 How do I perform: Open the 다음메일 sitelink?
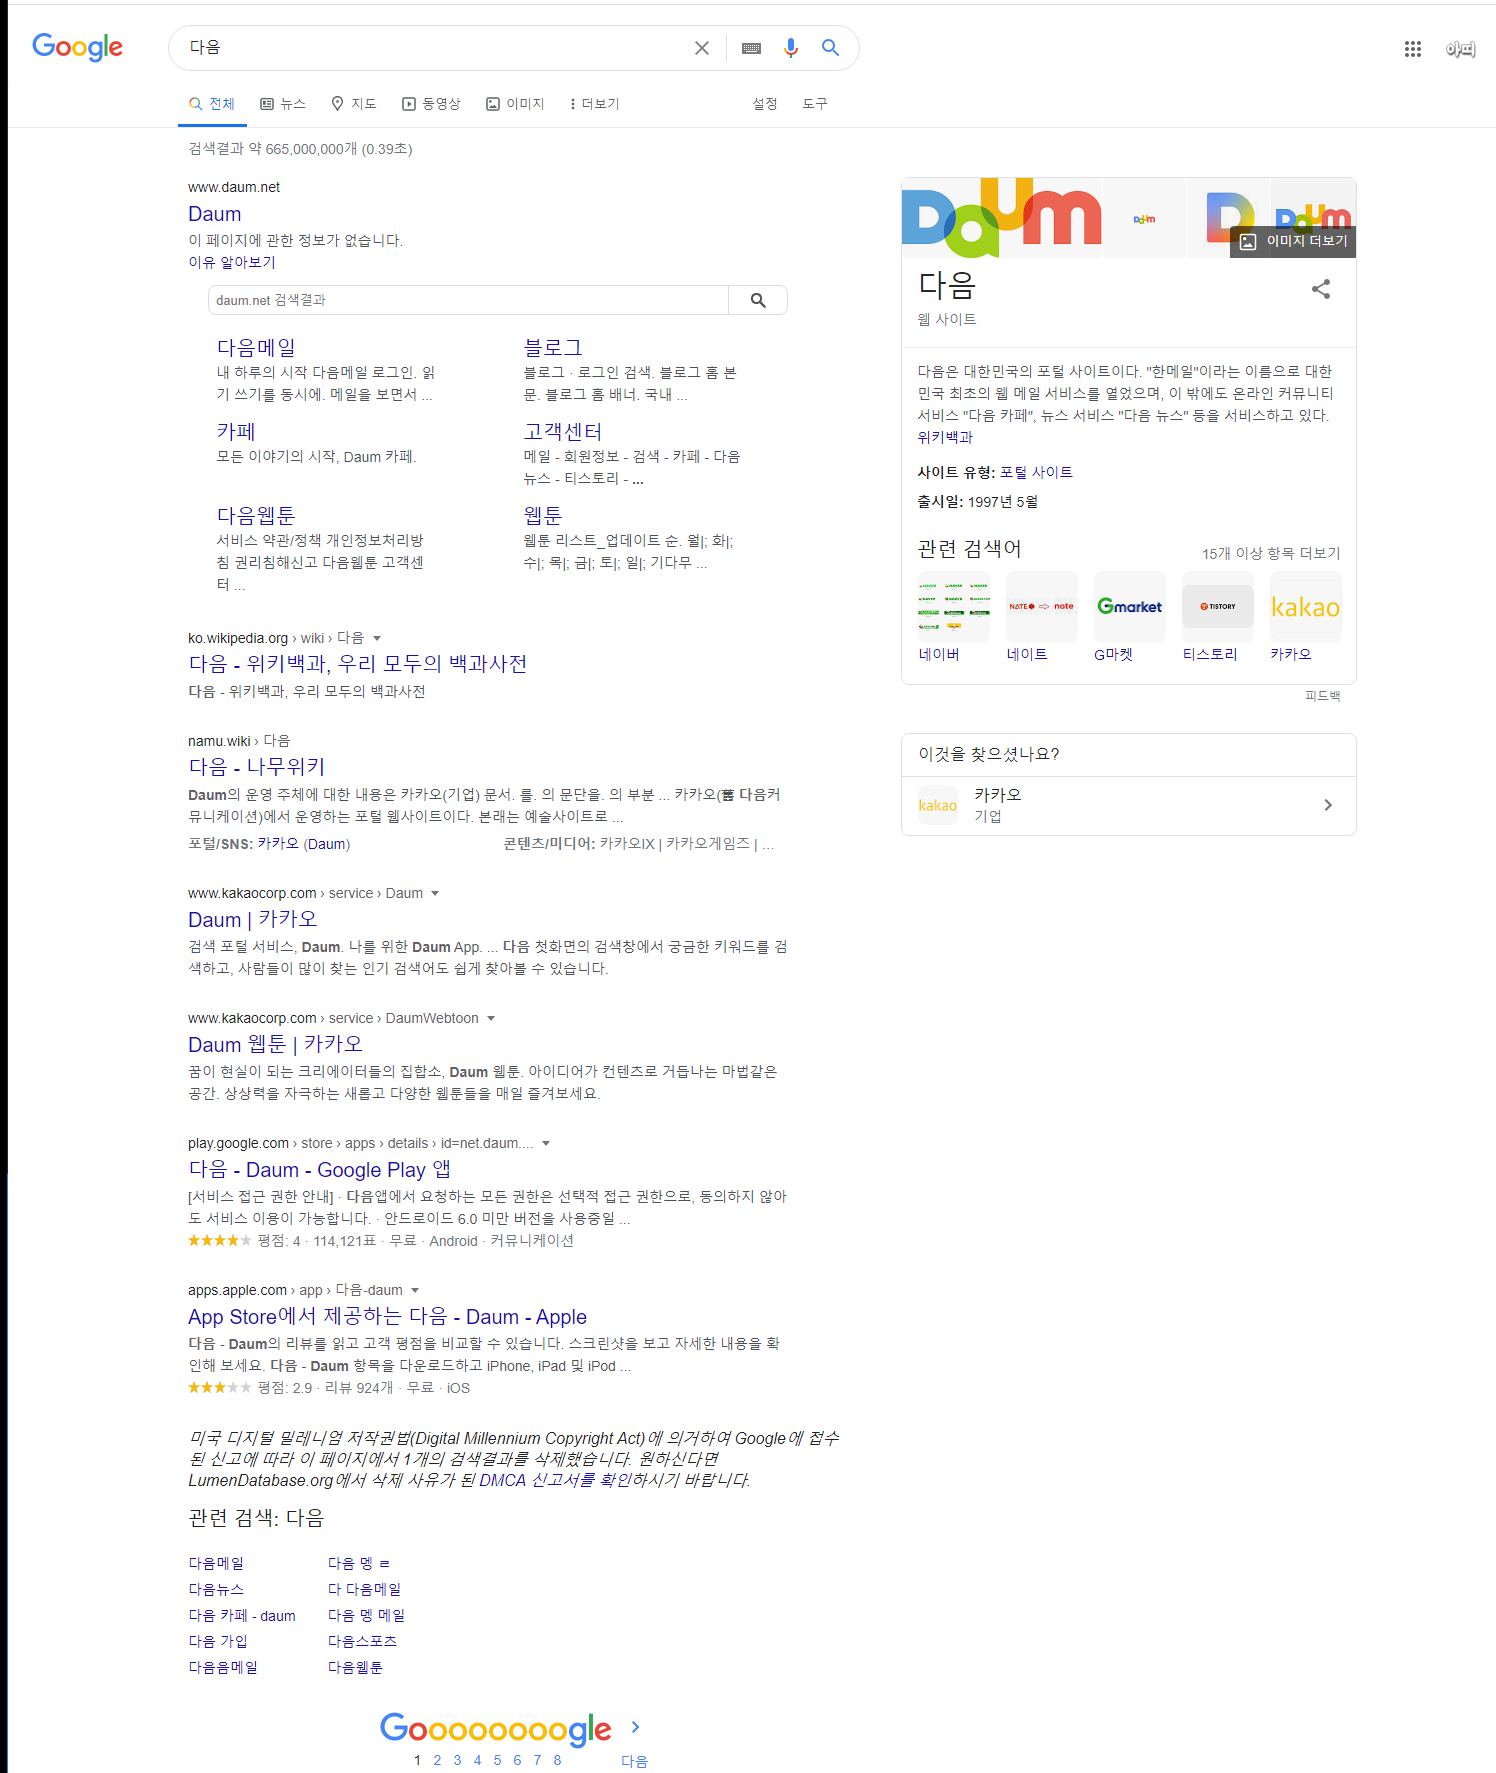point(256,347)
